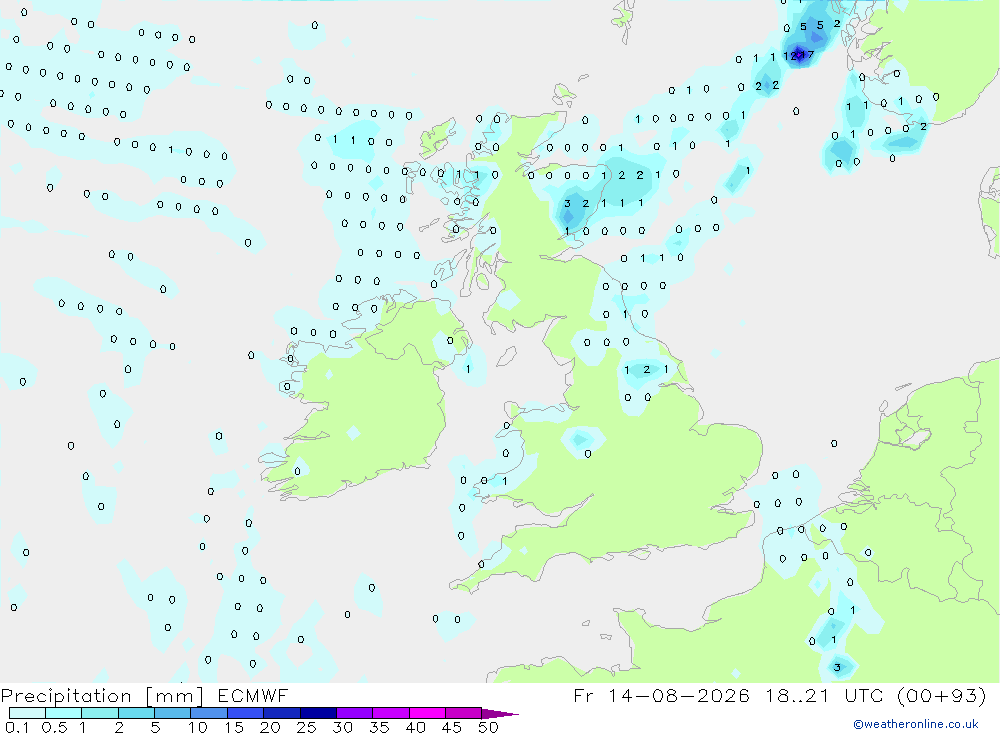Screen dimensions: 1000x733
Task: Click the legend label '25'
Action: pyautogui.click(x=307, y=727)
